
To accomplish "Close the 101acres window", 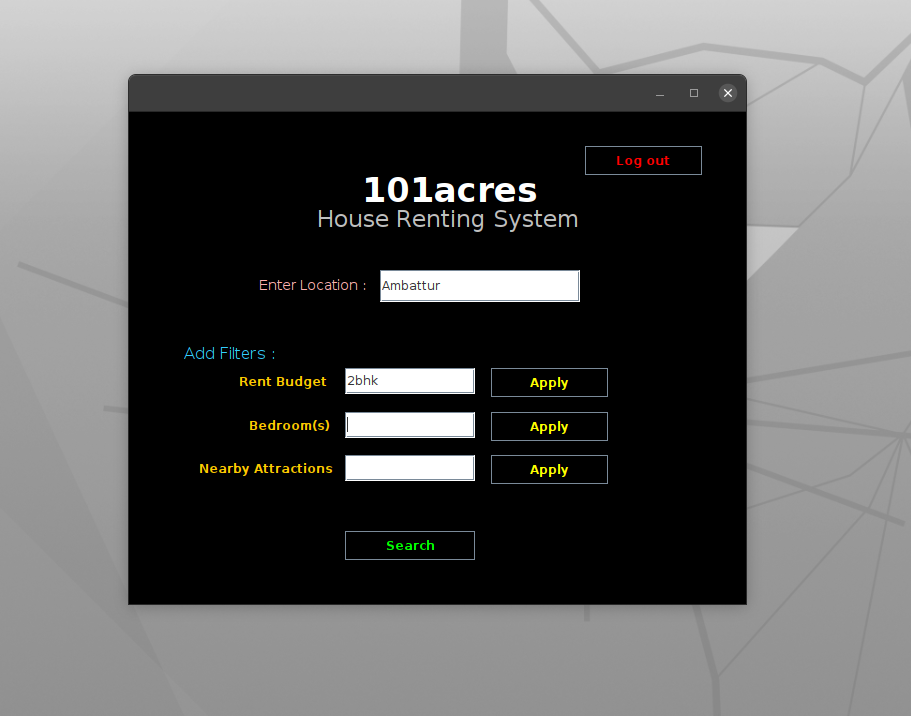I will click(727, 92).
